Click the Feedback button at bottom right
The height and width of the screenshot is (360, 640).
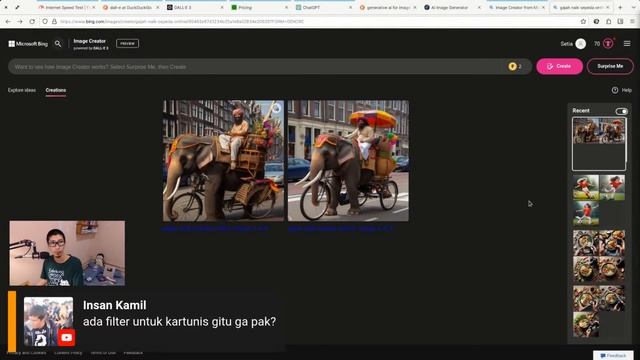point(613,356)
